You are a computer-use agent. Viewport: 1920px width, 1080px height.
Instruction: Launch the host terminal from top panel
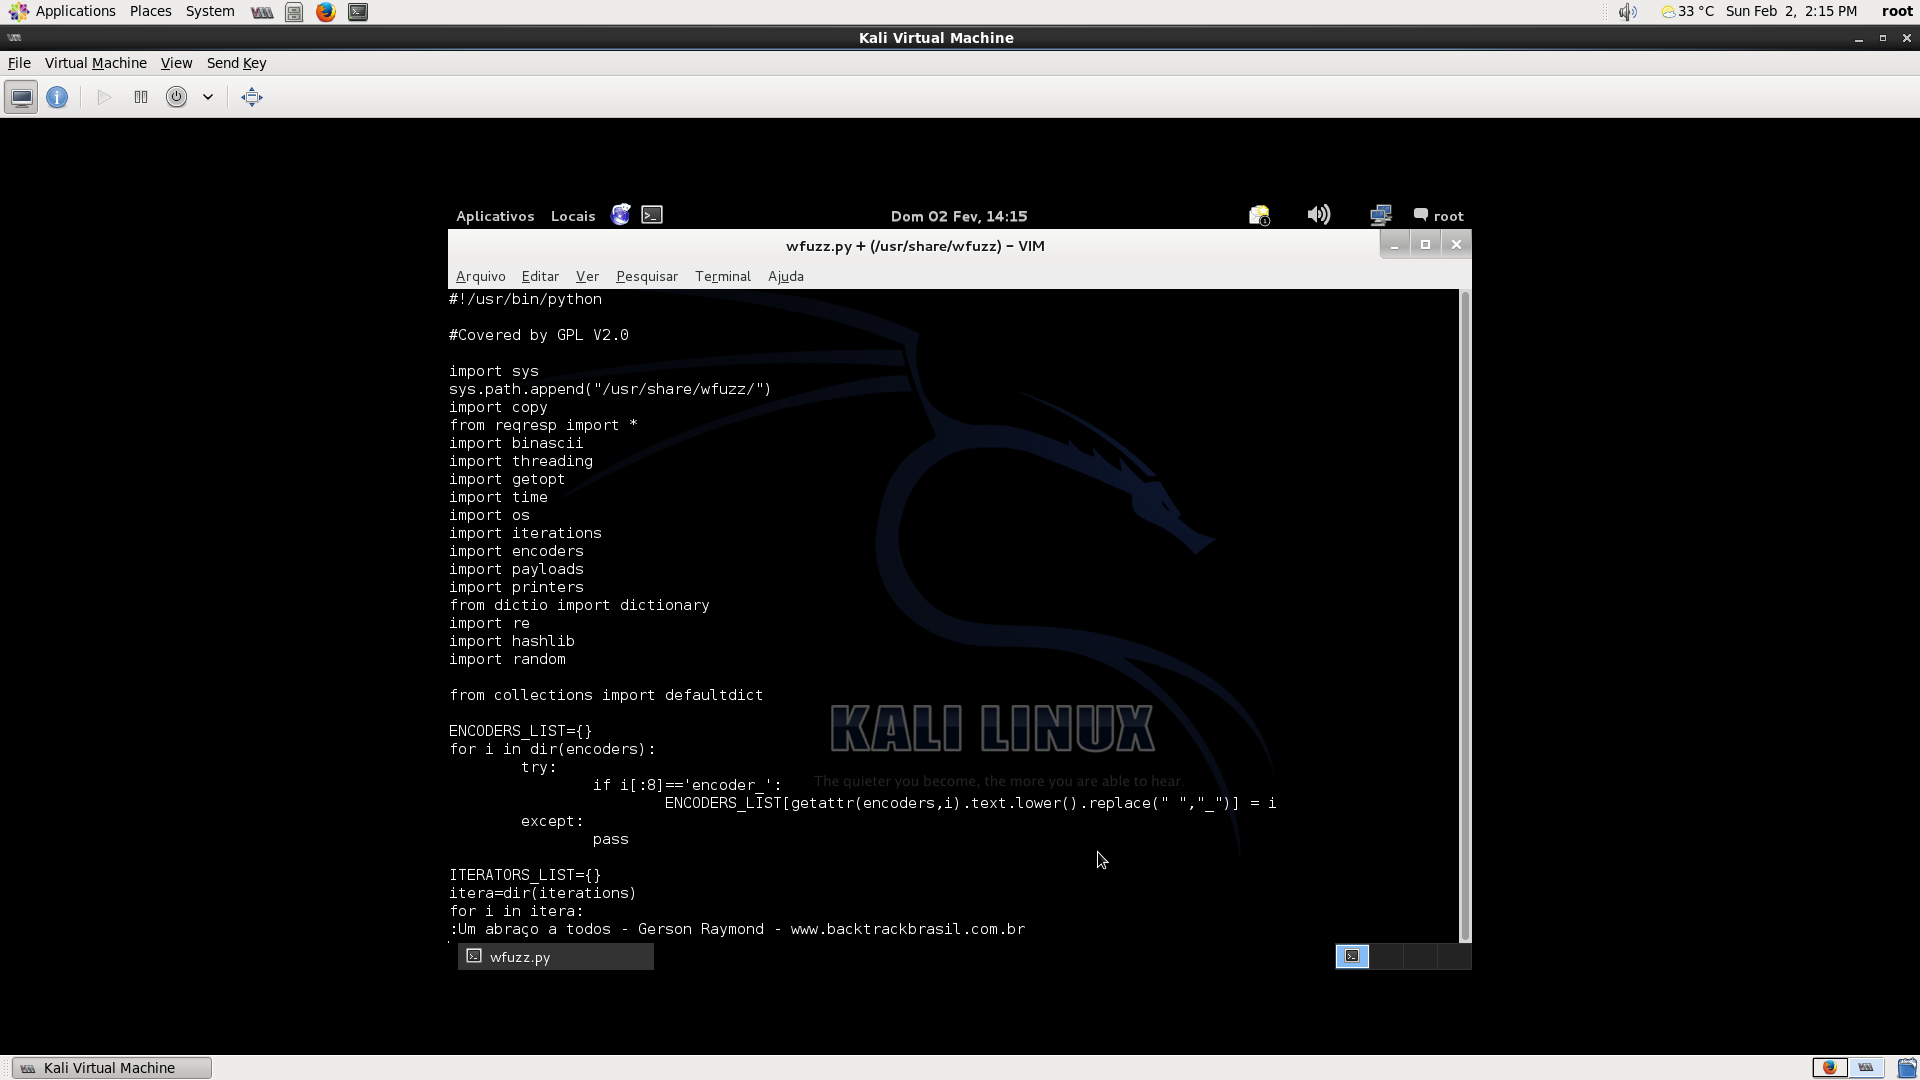pos(358,12)
